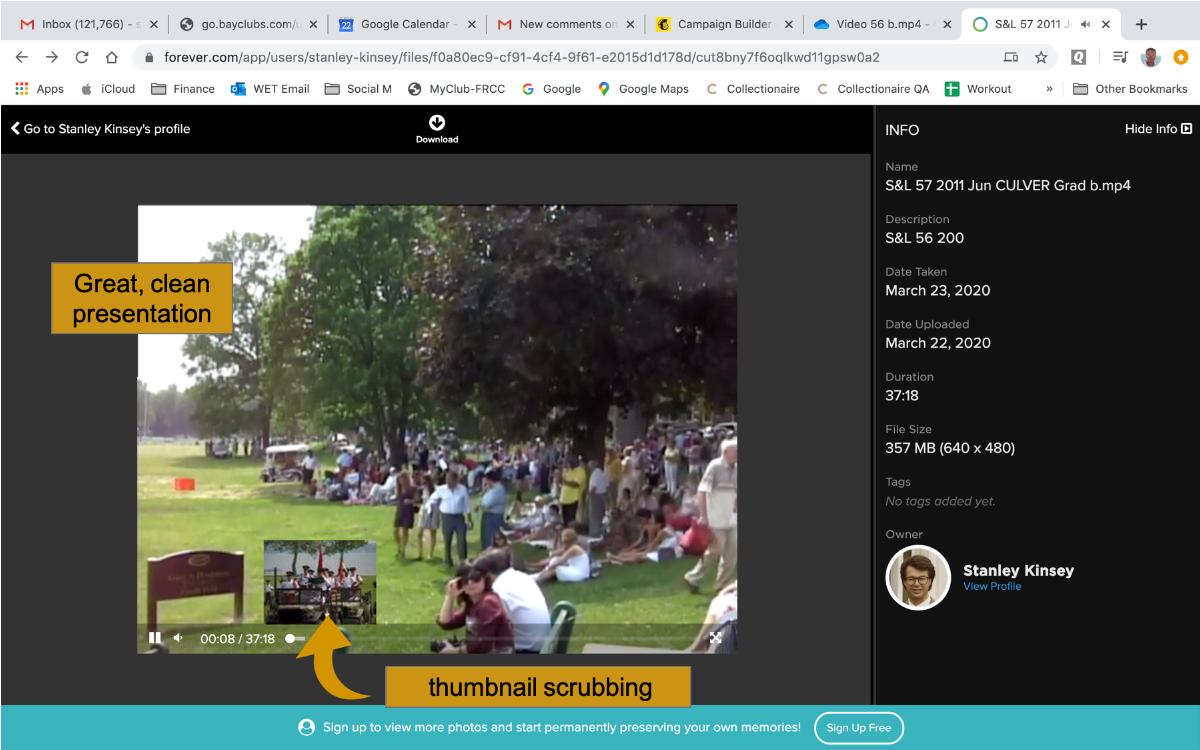Click Stanley Kinsey's owner avatar
The image size is (1200, 750).
click(918, 577)
